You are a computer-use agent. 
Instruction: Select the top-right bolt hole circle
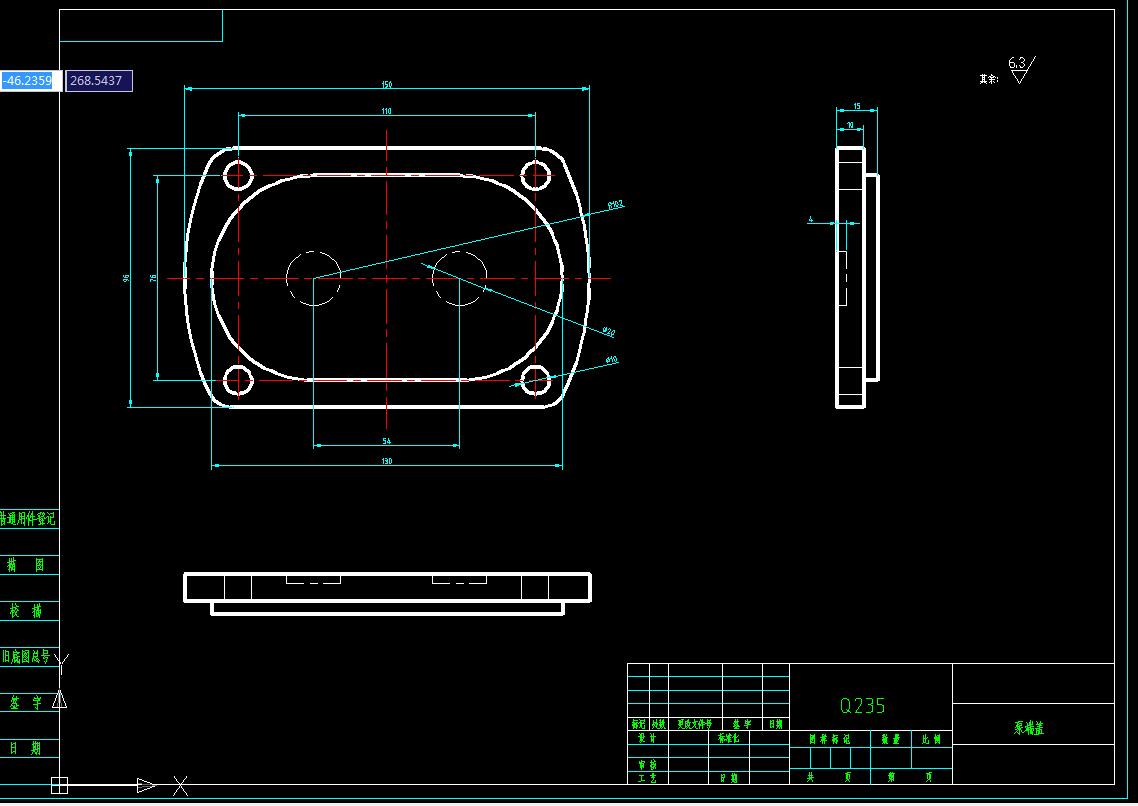pyautogui.click(x=536, y=176)
